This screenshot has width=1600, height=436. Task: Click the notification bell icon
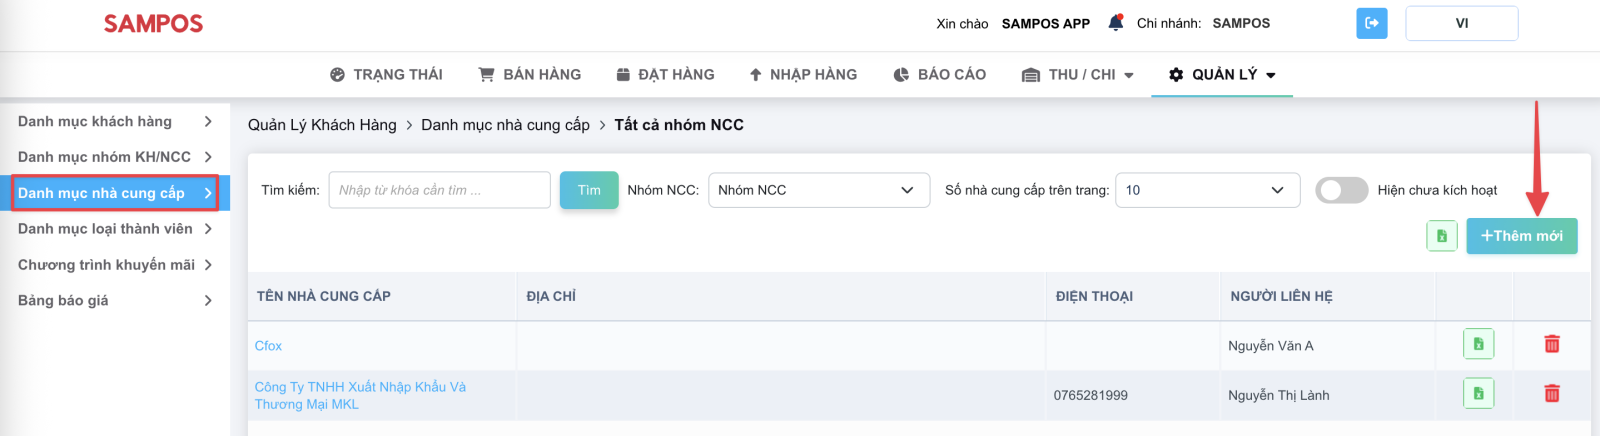point(1115,22)
